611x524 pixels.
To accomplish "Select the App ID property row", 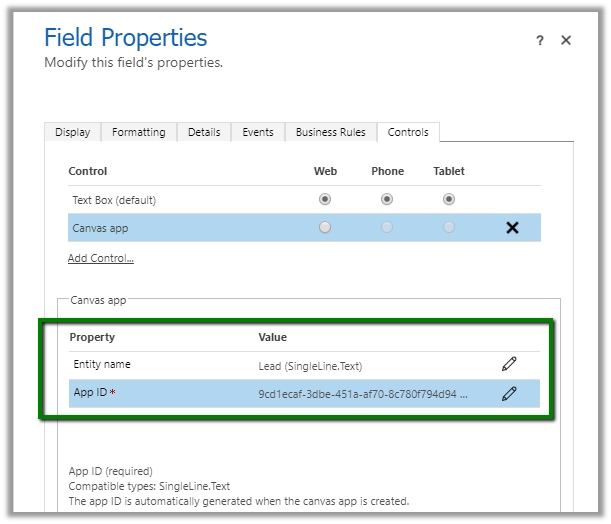I will click(x=160, y=394).
